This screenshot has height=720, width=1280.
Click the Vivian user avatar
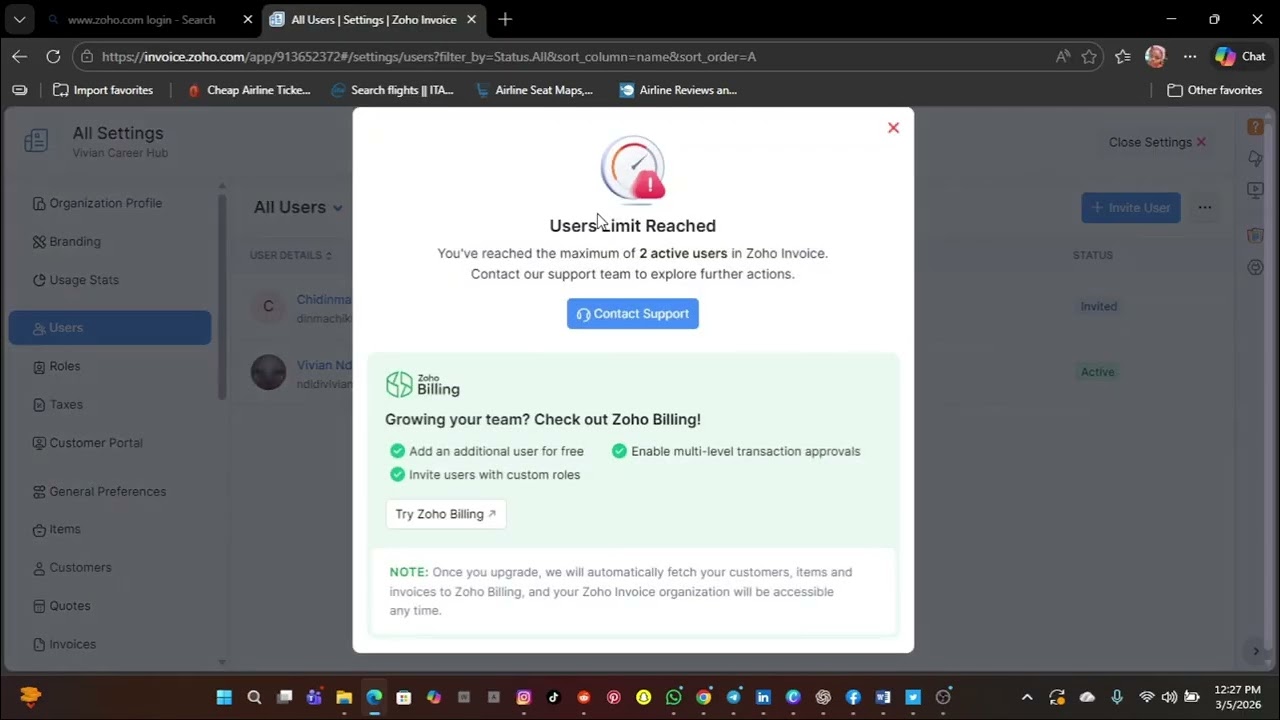click(x=268, y=372)
